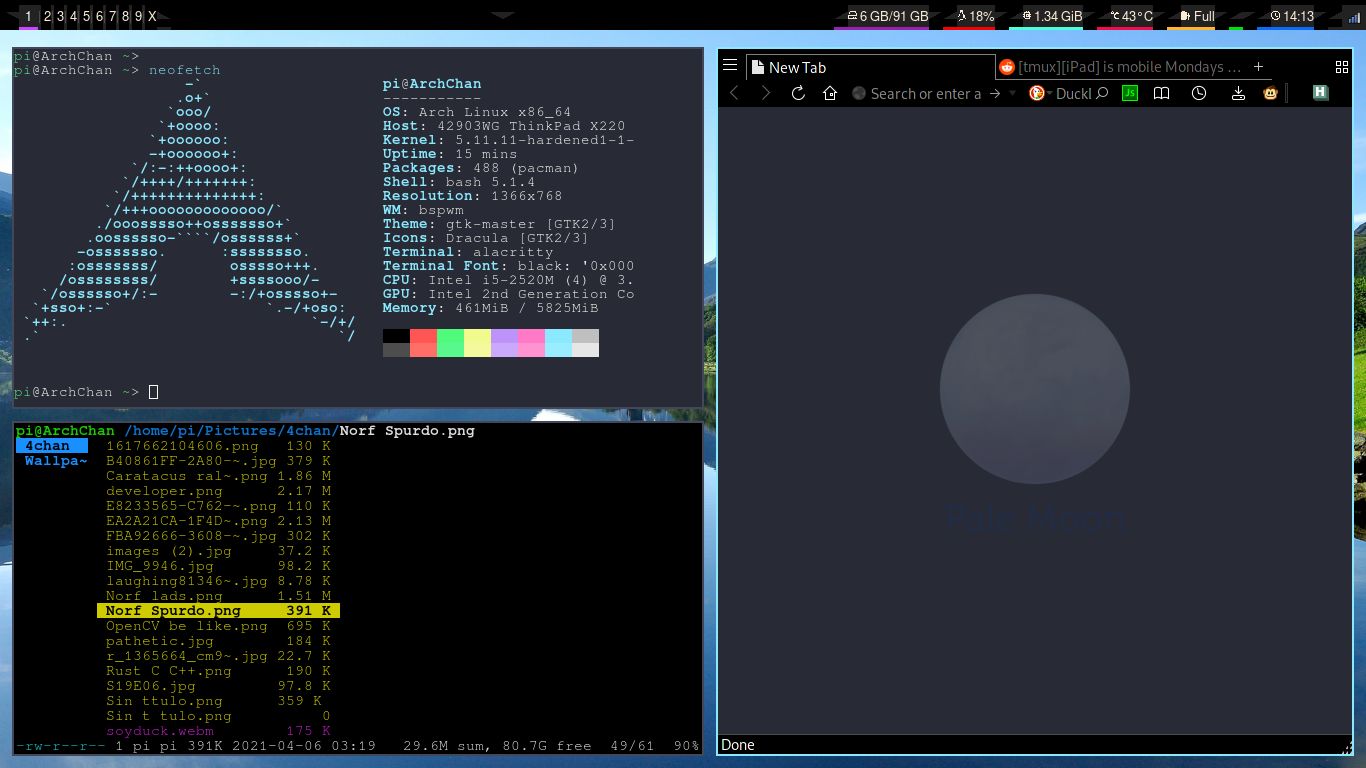Navigate to the browser home page
The image size is (1366, 768).
[830, 92]
